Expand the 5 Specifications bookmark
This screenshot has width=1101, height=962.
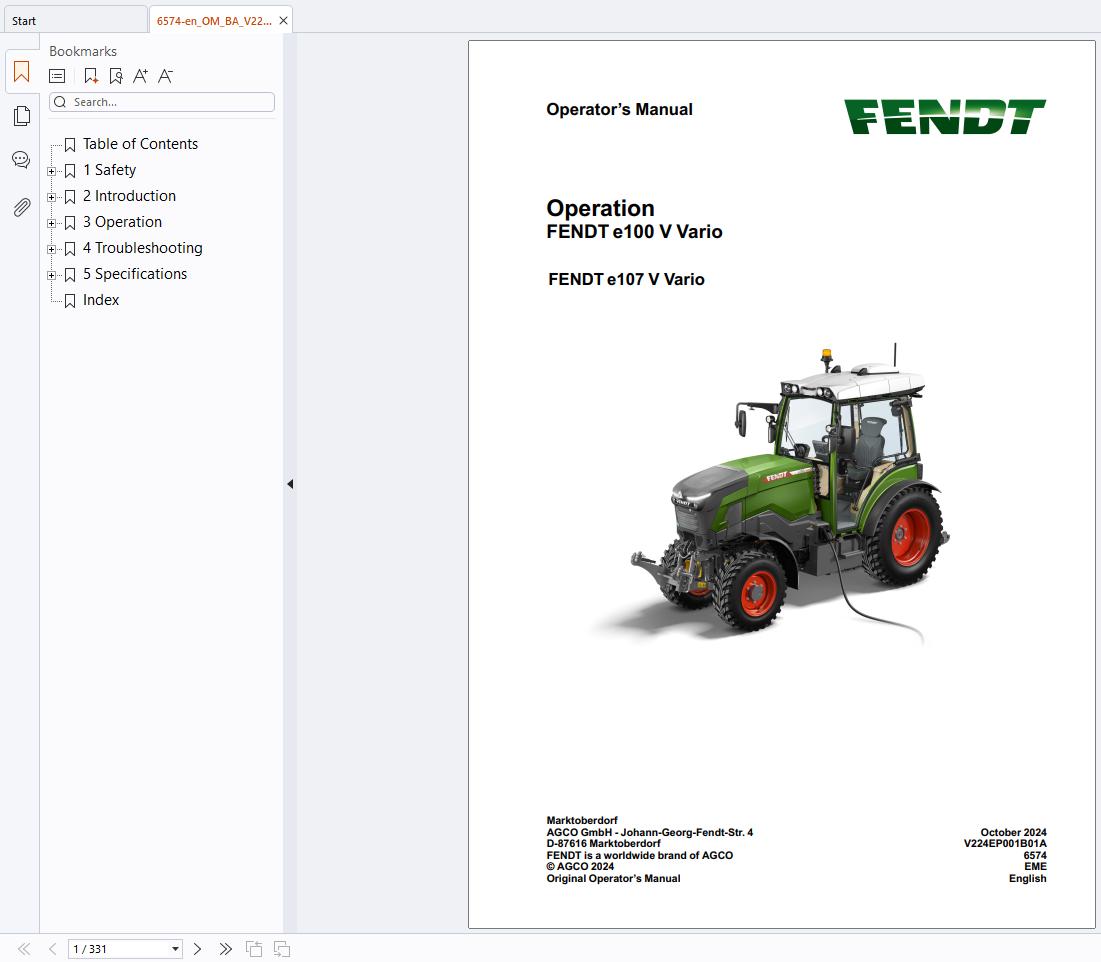51,275
